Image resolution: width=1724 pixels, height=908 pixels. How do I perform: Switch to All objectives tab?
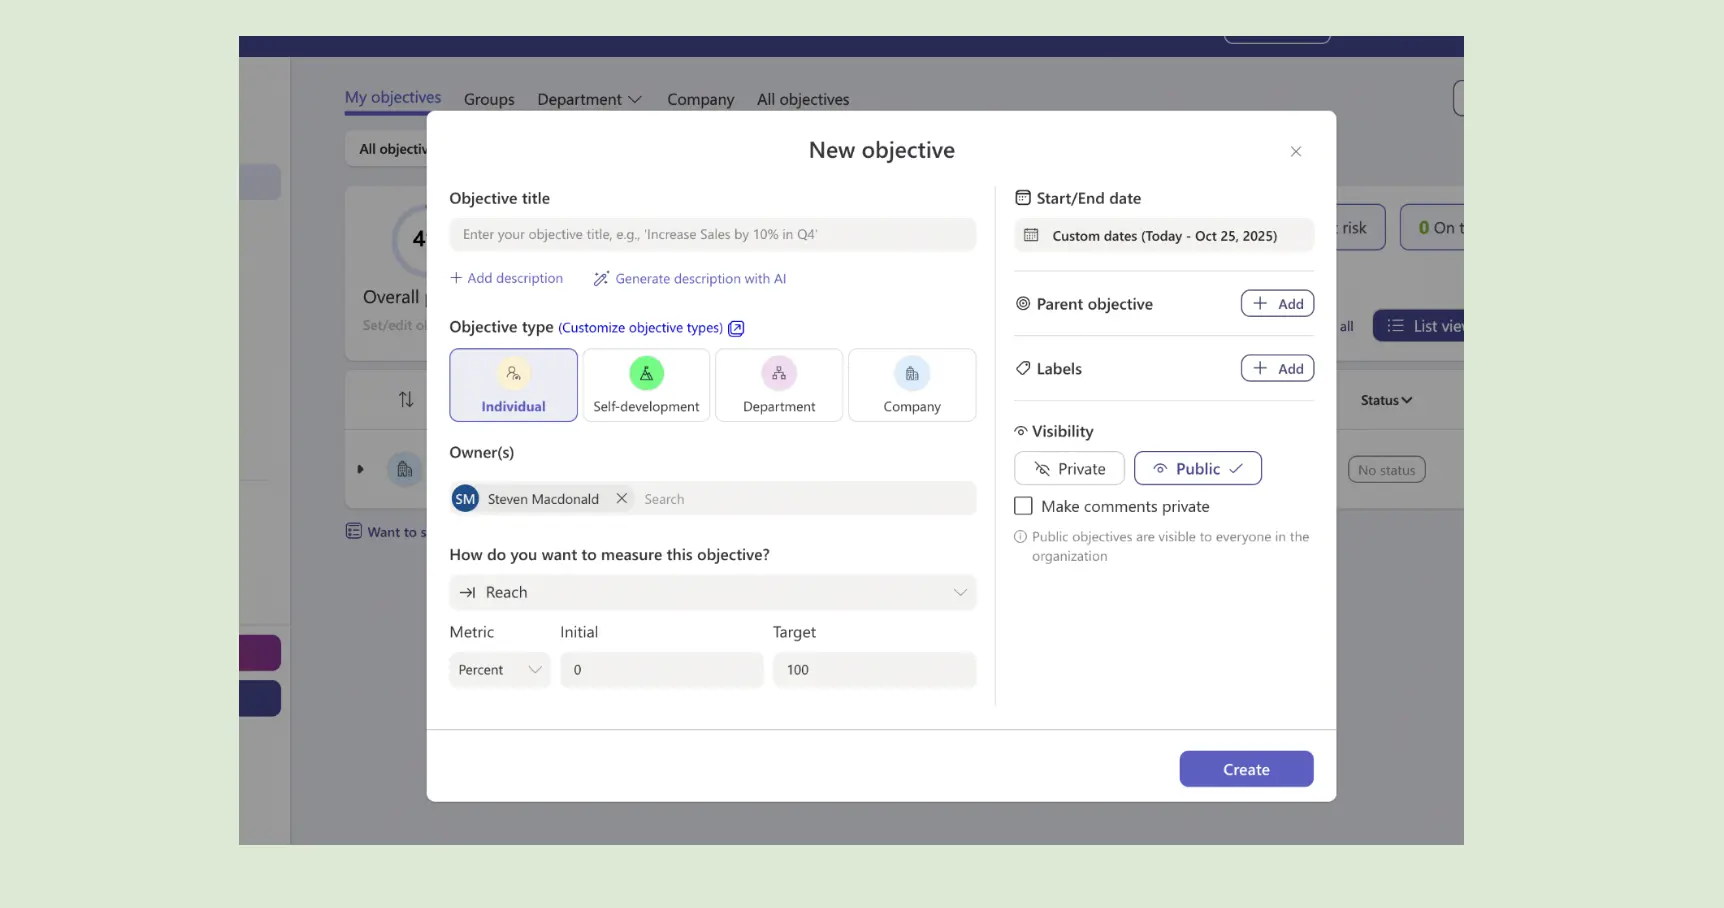pos(803,99)
